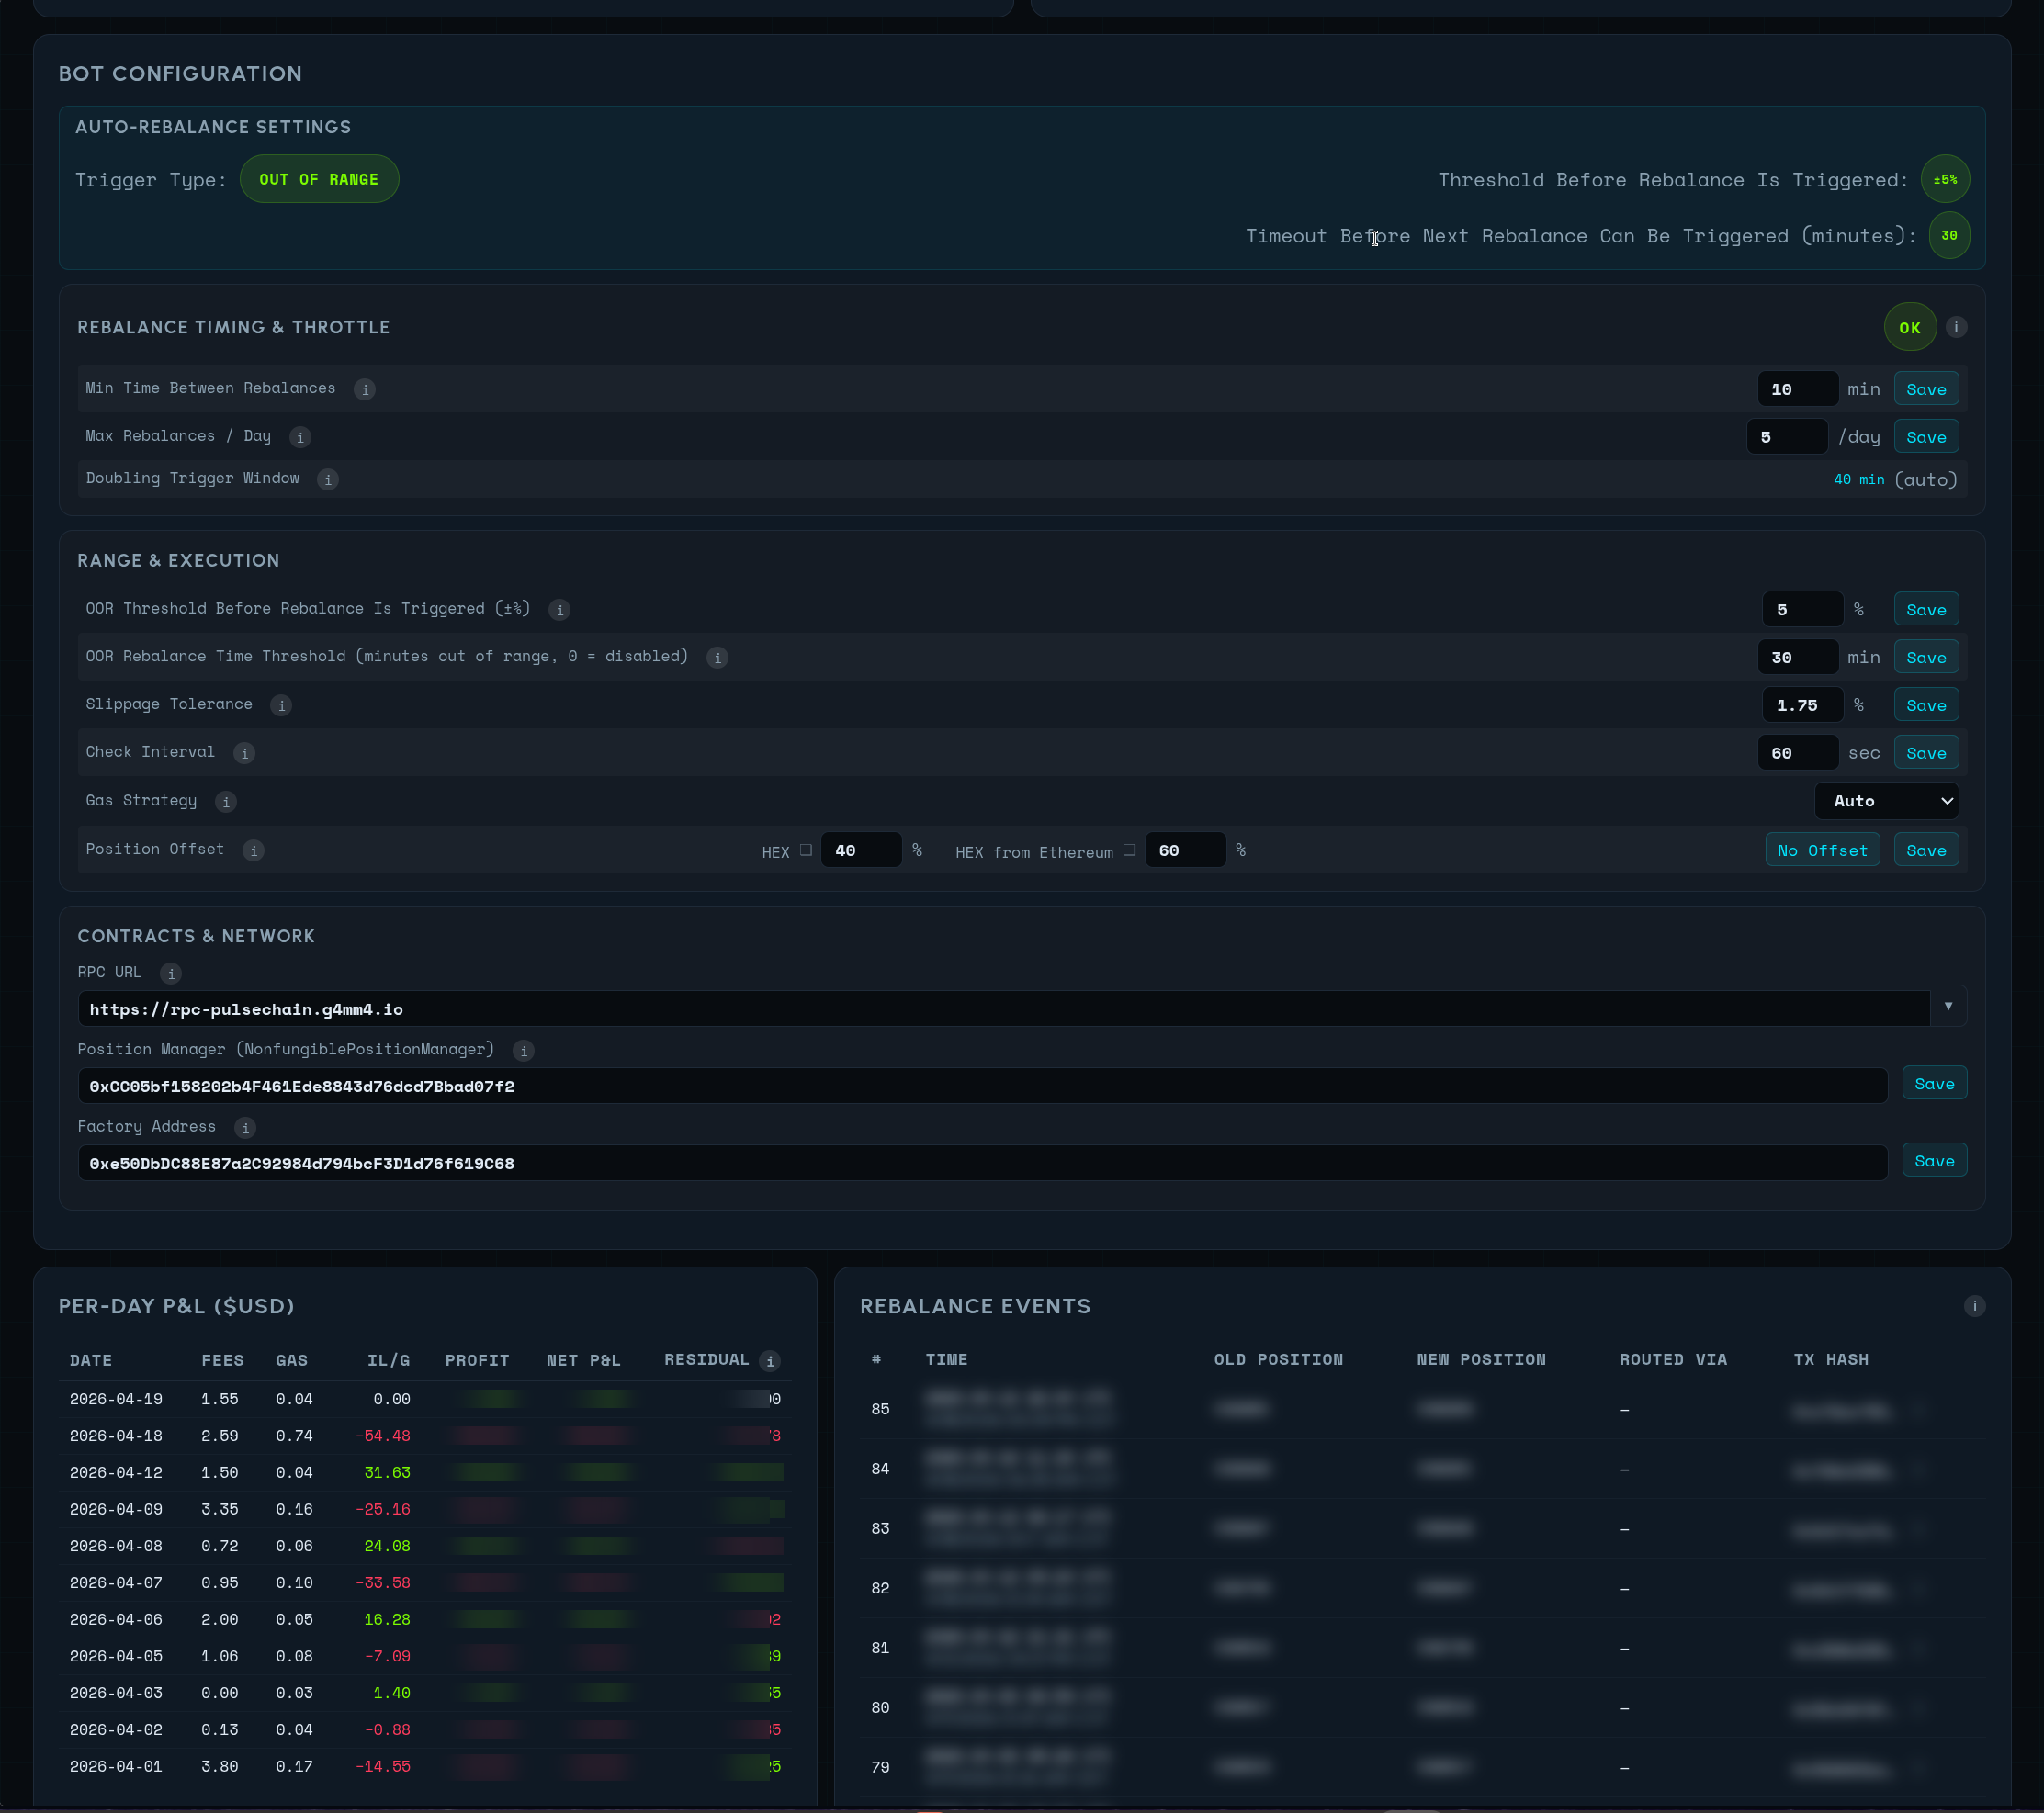Save the Factory Address field

coord(1933,1161)
